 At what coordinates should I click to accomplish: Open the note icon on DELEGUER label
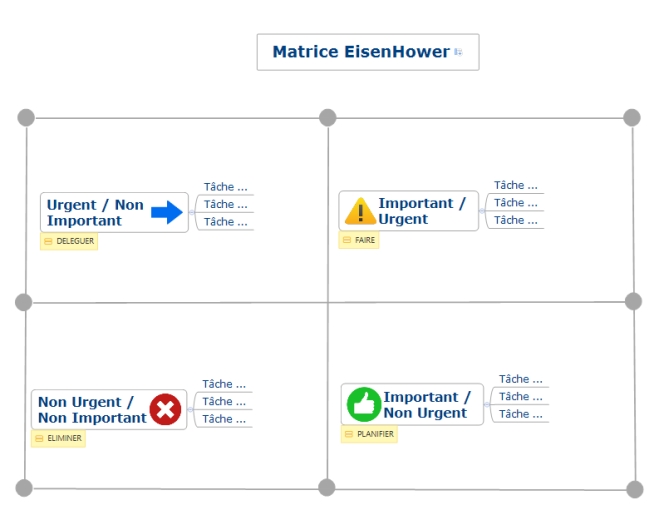click(x=47, y=241)
